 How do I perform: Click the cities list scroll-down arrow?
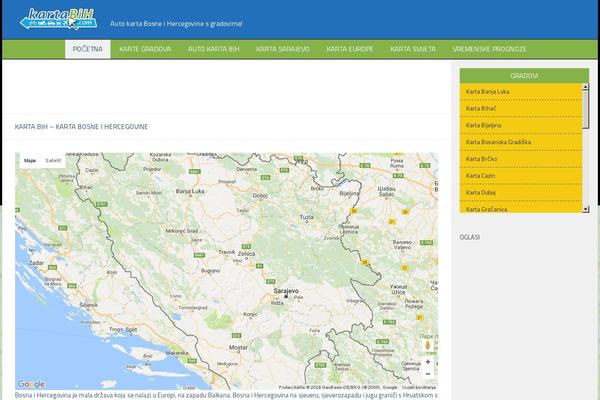[585, 209]
